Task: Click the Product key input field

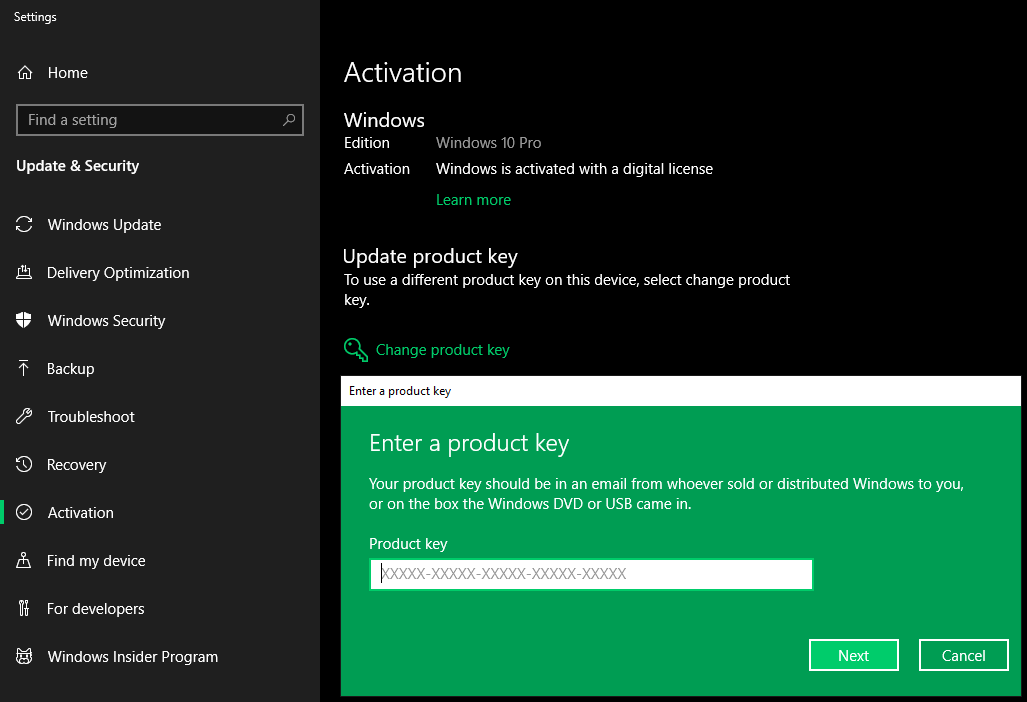Action: [591, 574]
